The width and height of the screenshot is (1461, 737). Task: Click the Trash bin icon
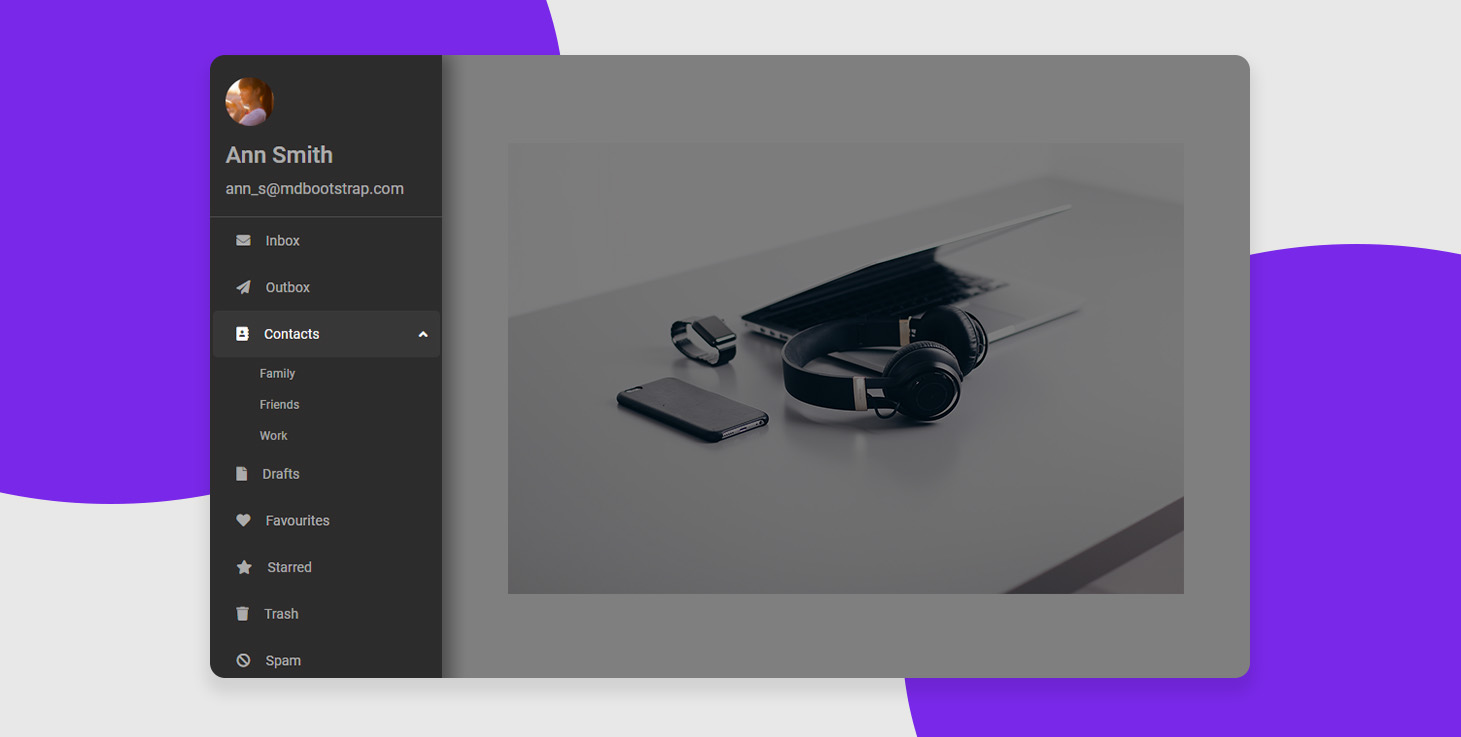[242, 614]
